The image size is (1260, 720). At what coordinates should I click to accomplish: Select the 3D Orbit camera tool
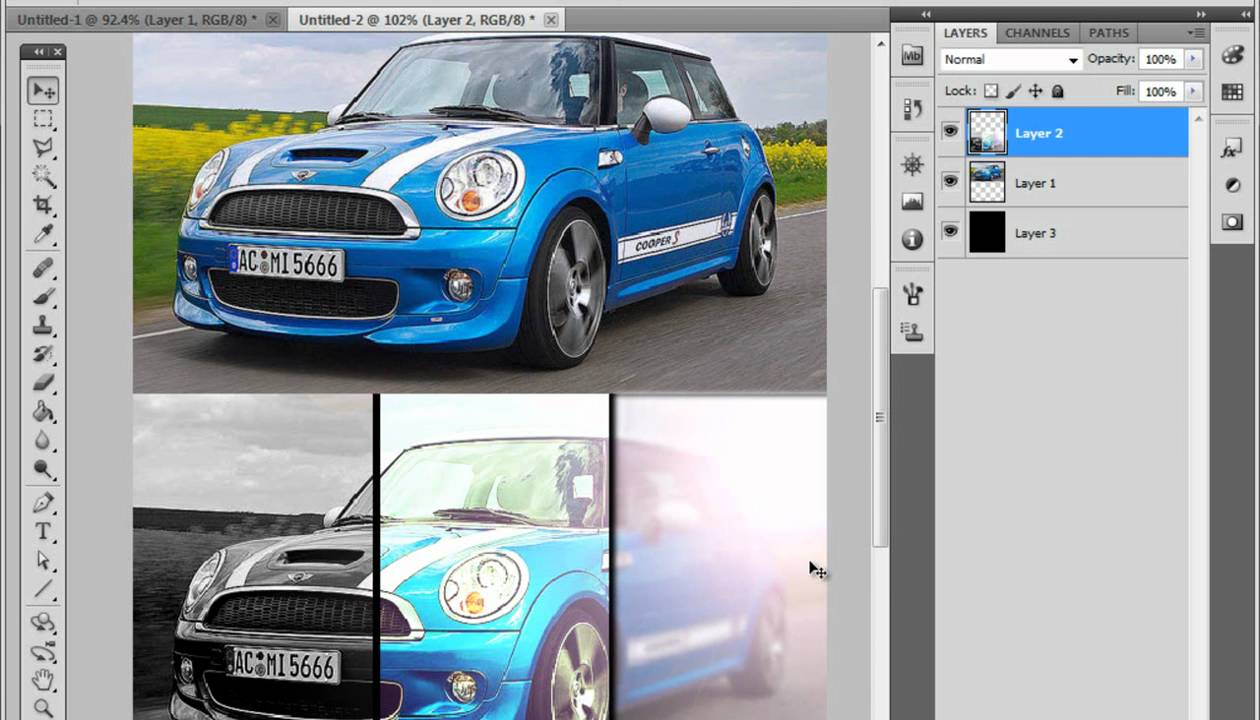(x=43, y=651)
